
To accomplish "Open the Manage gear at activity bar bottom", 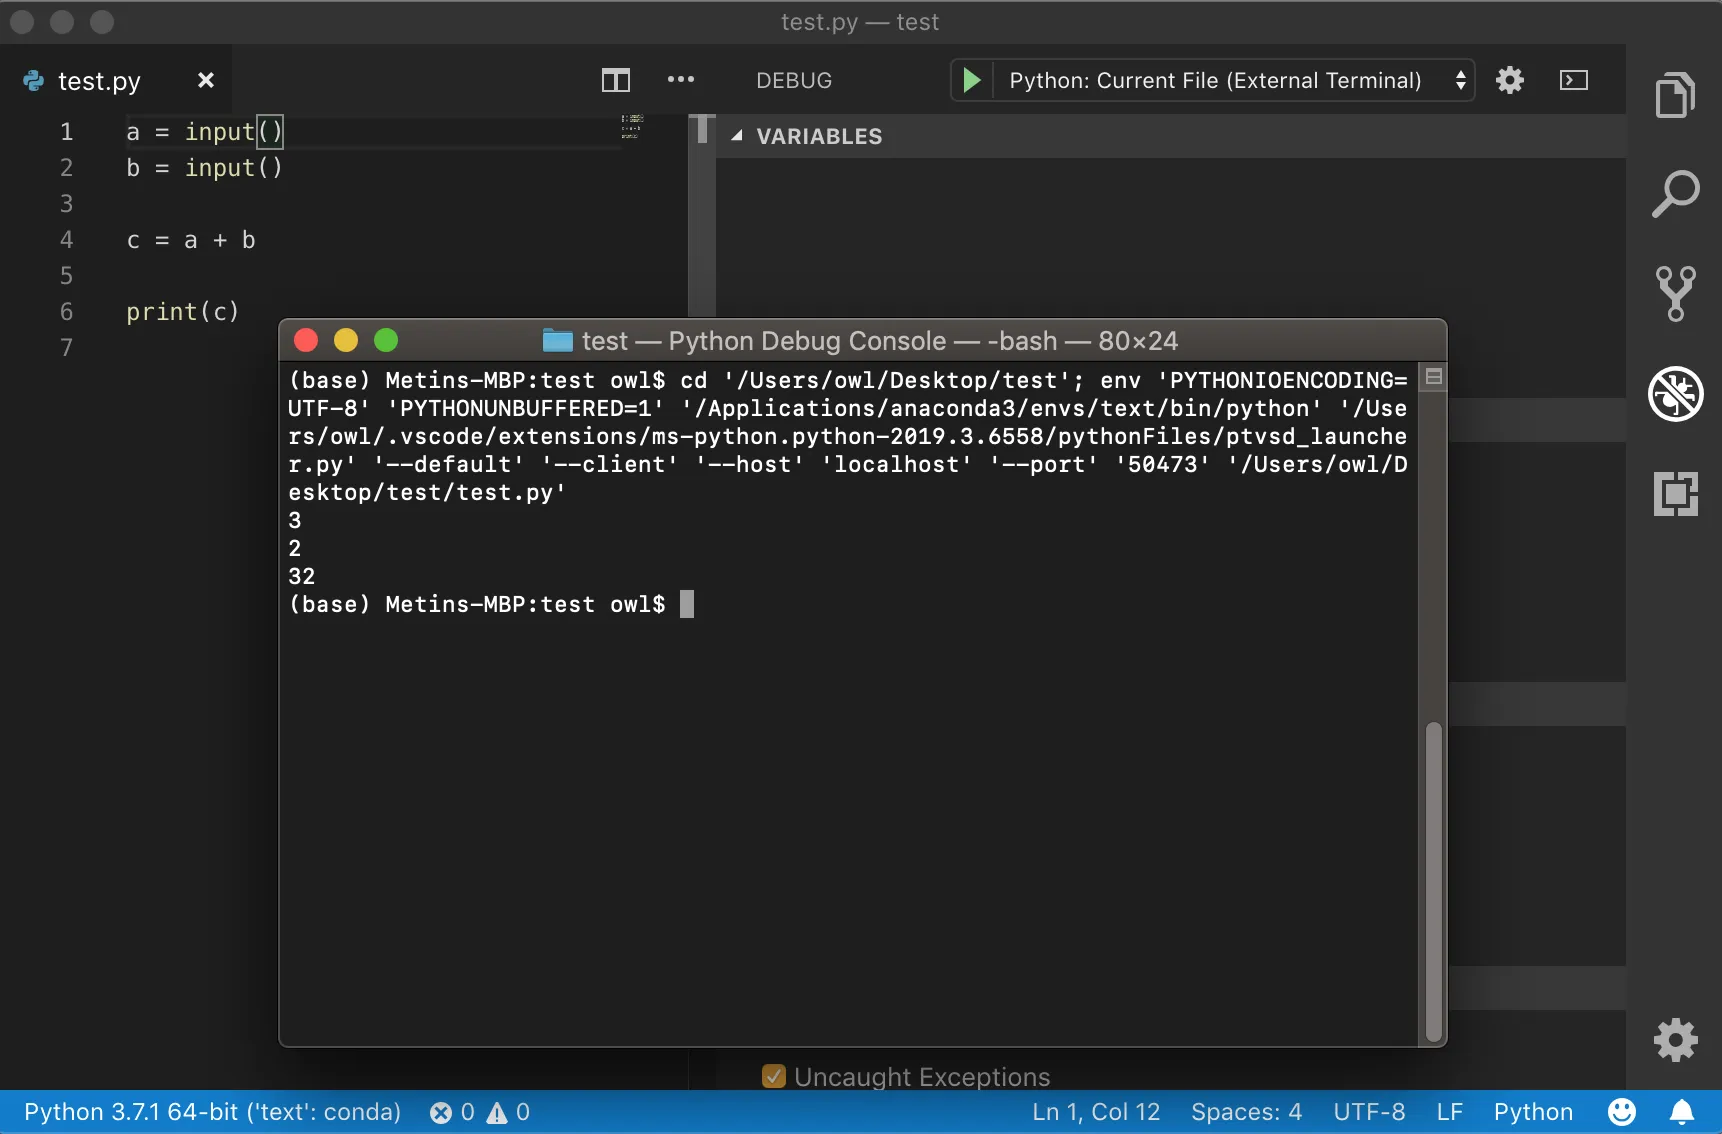I will click(x=1676, y=1040).
